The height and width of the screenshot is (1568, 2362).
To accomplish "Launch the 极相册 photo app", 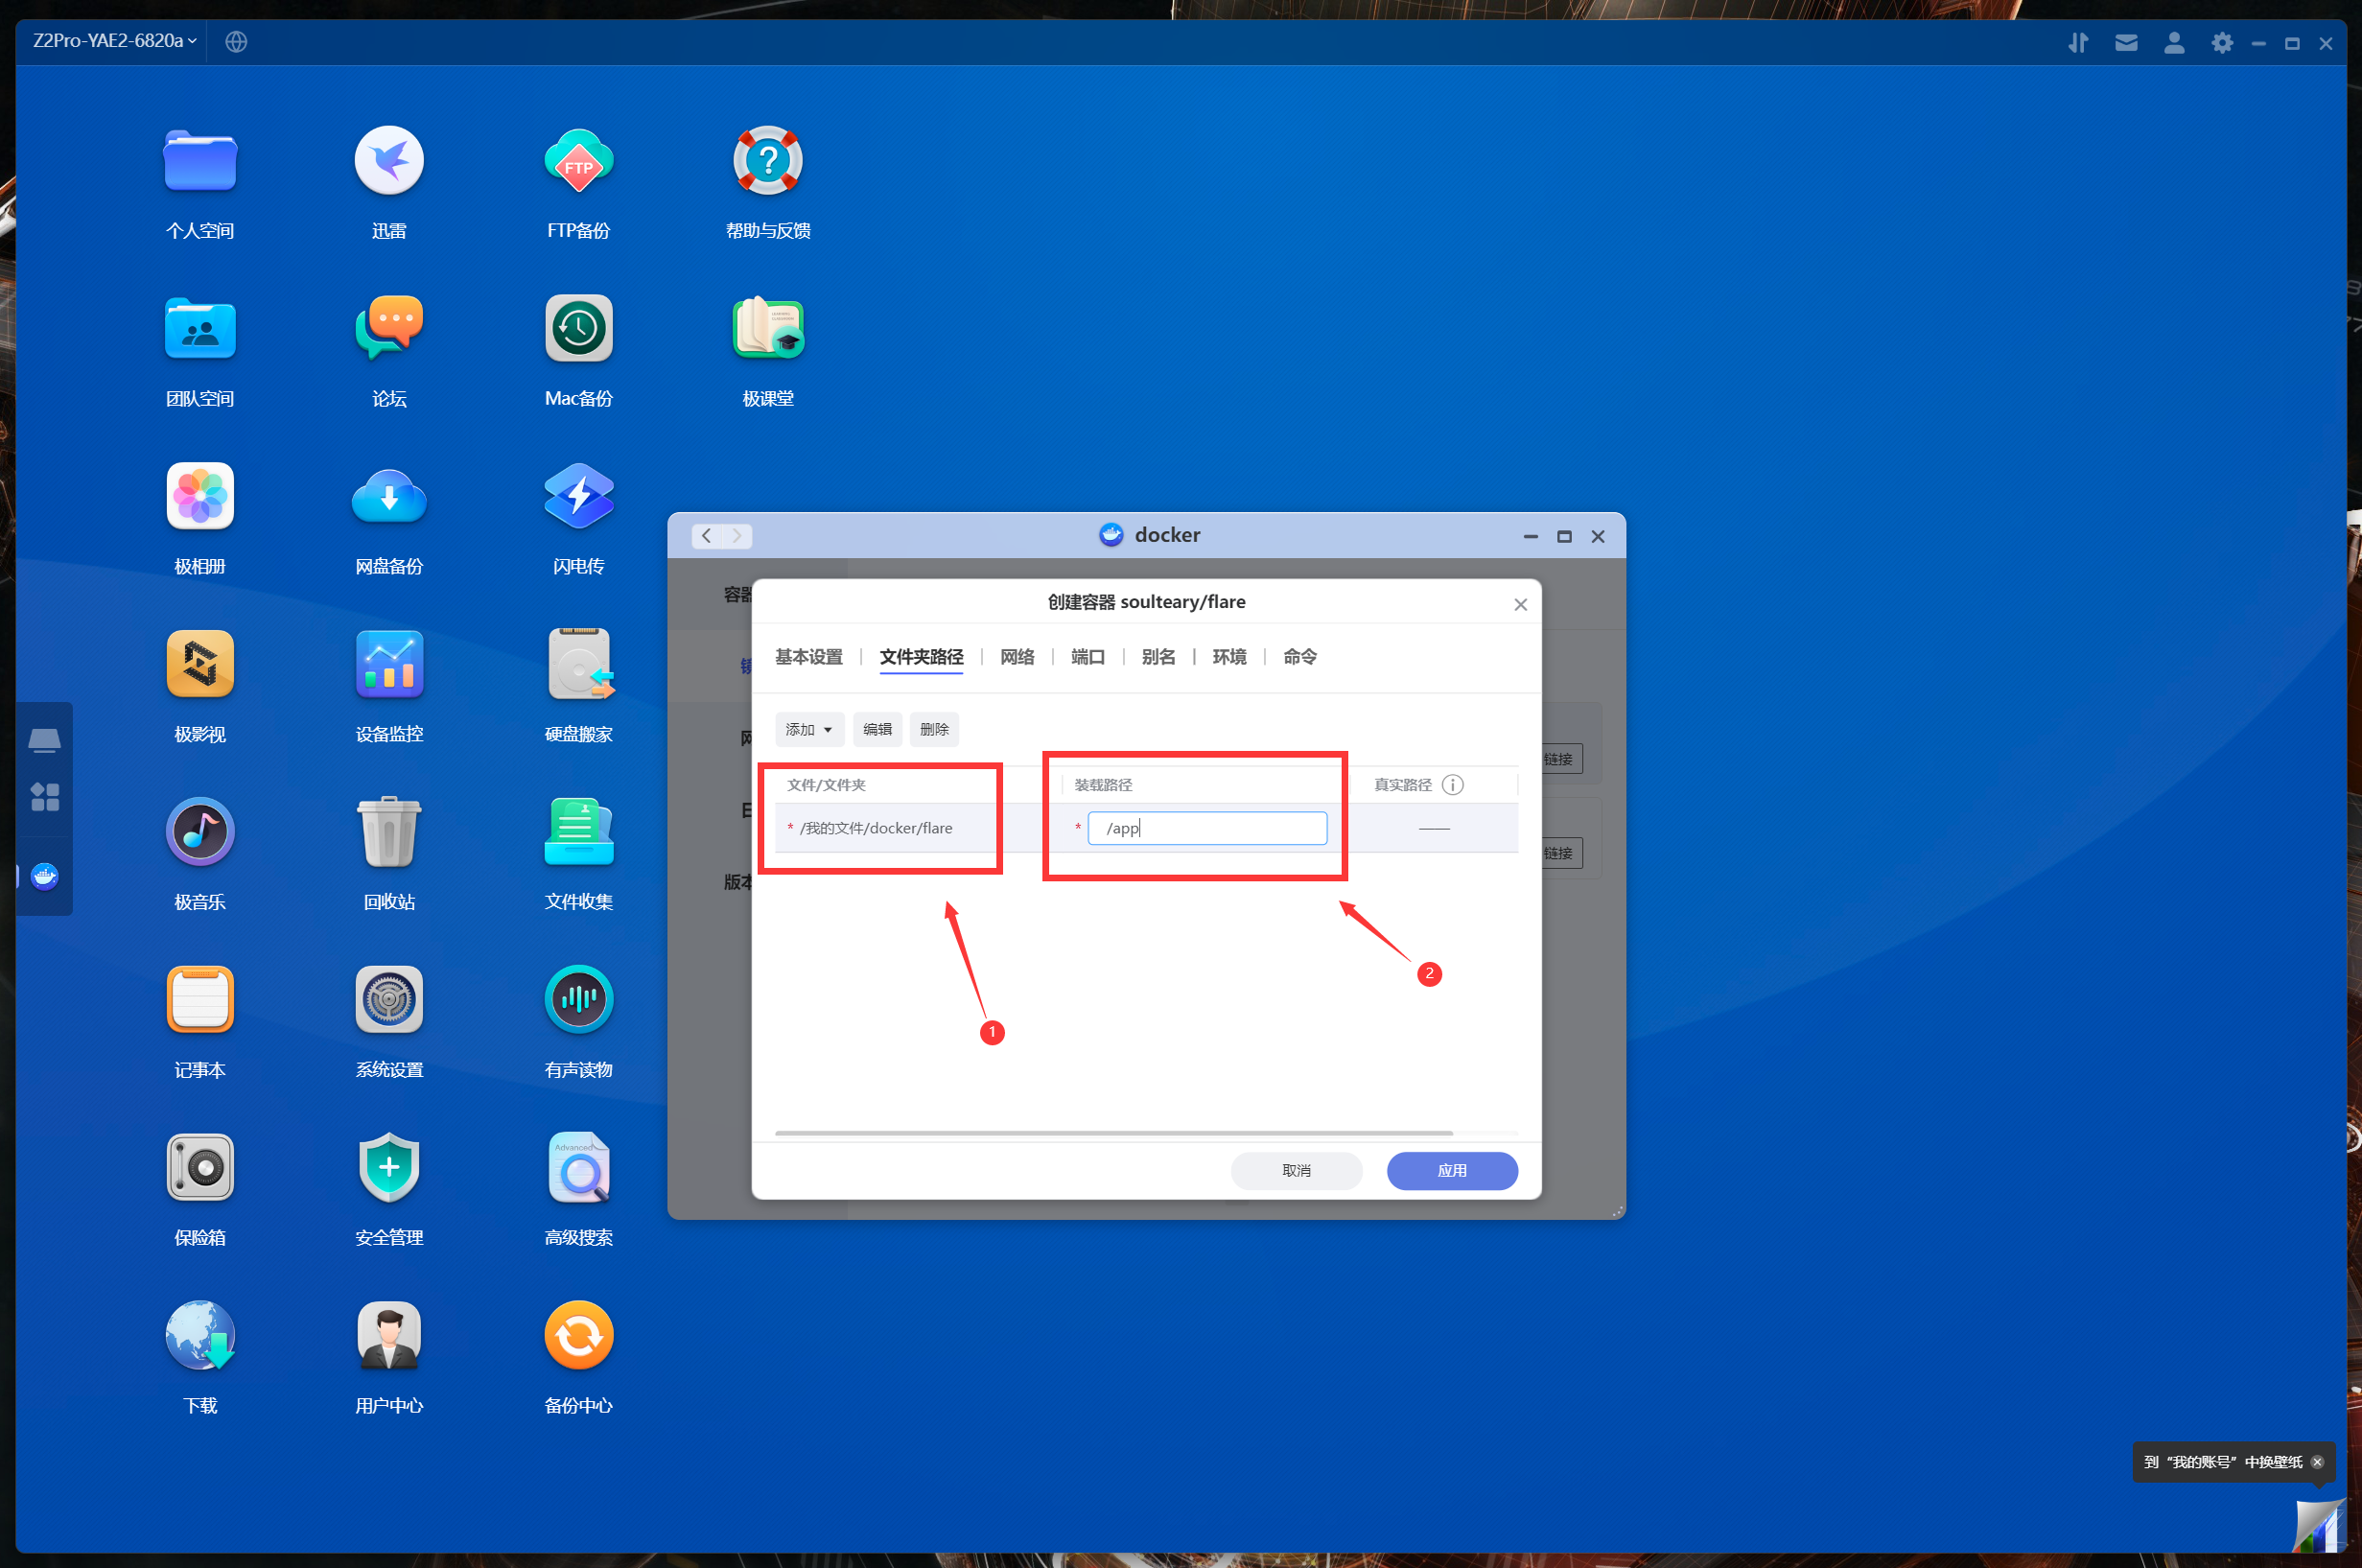I will (200, 497).
